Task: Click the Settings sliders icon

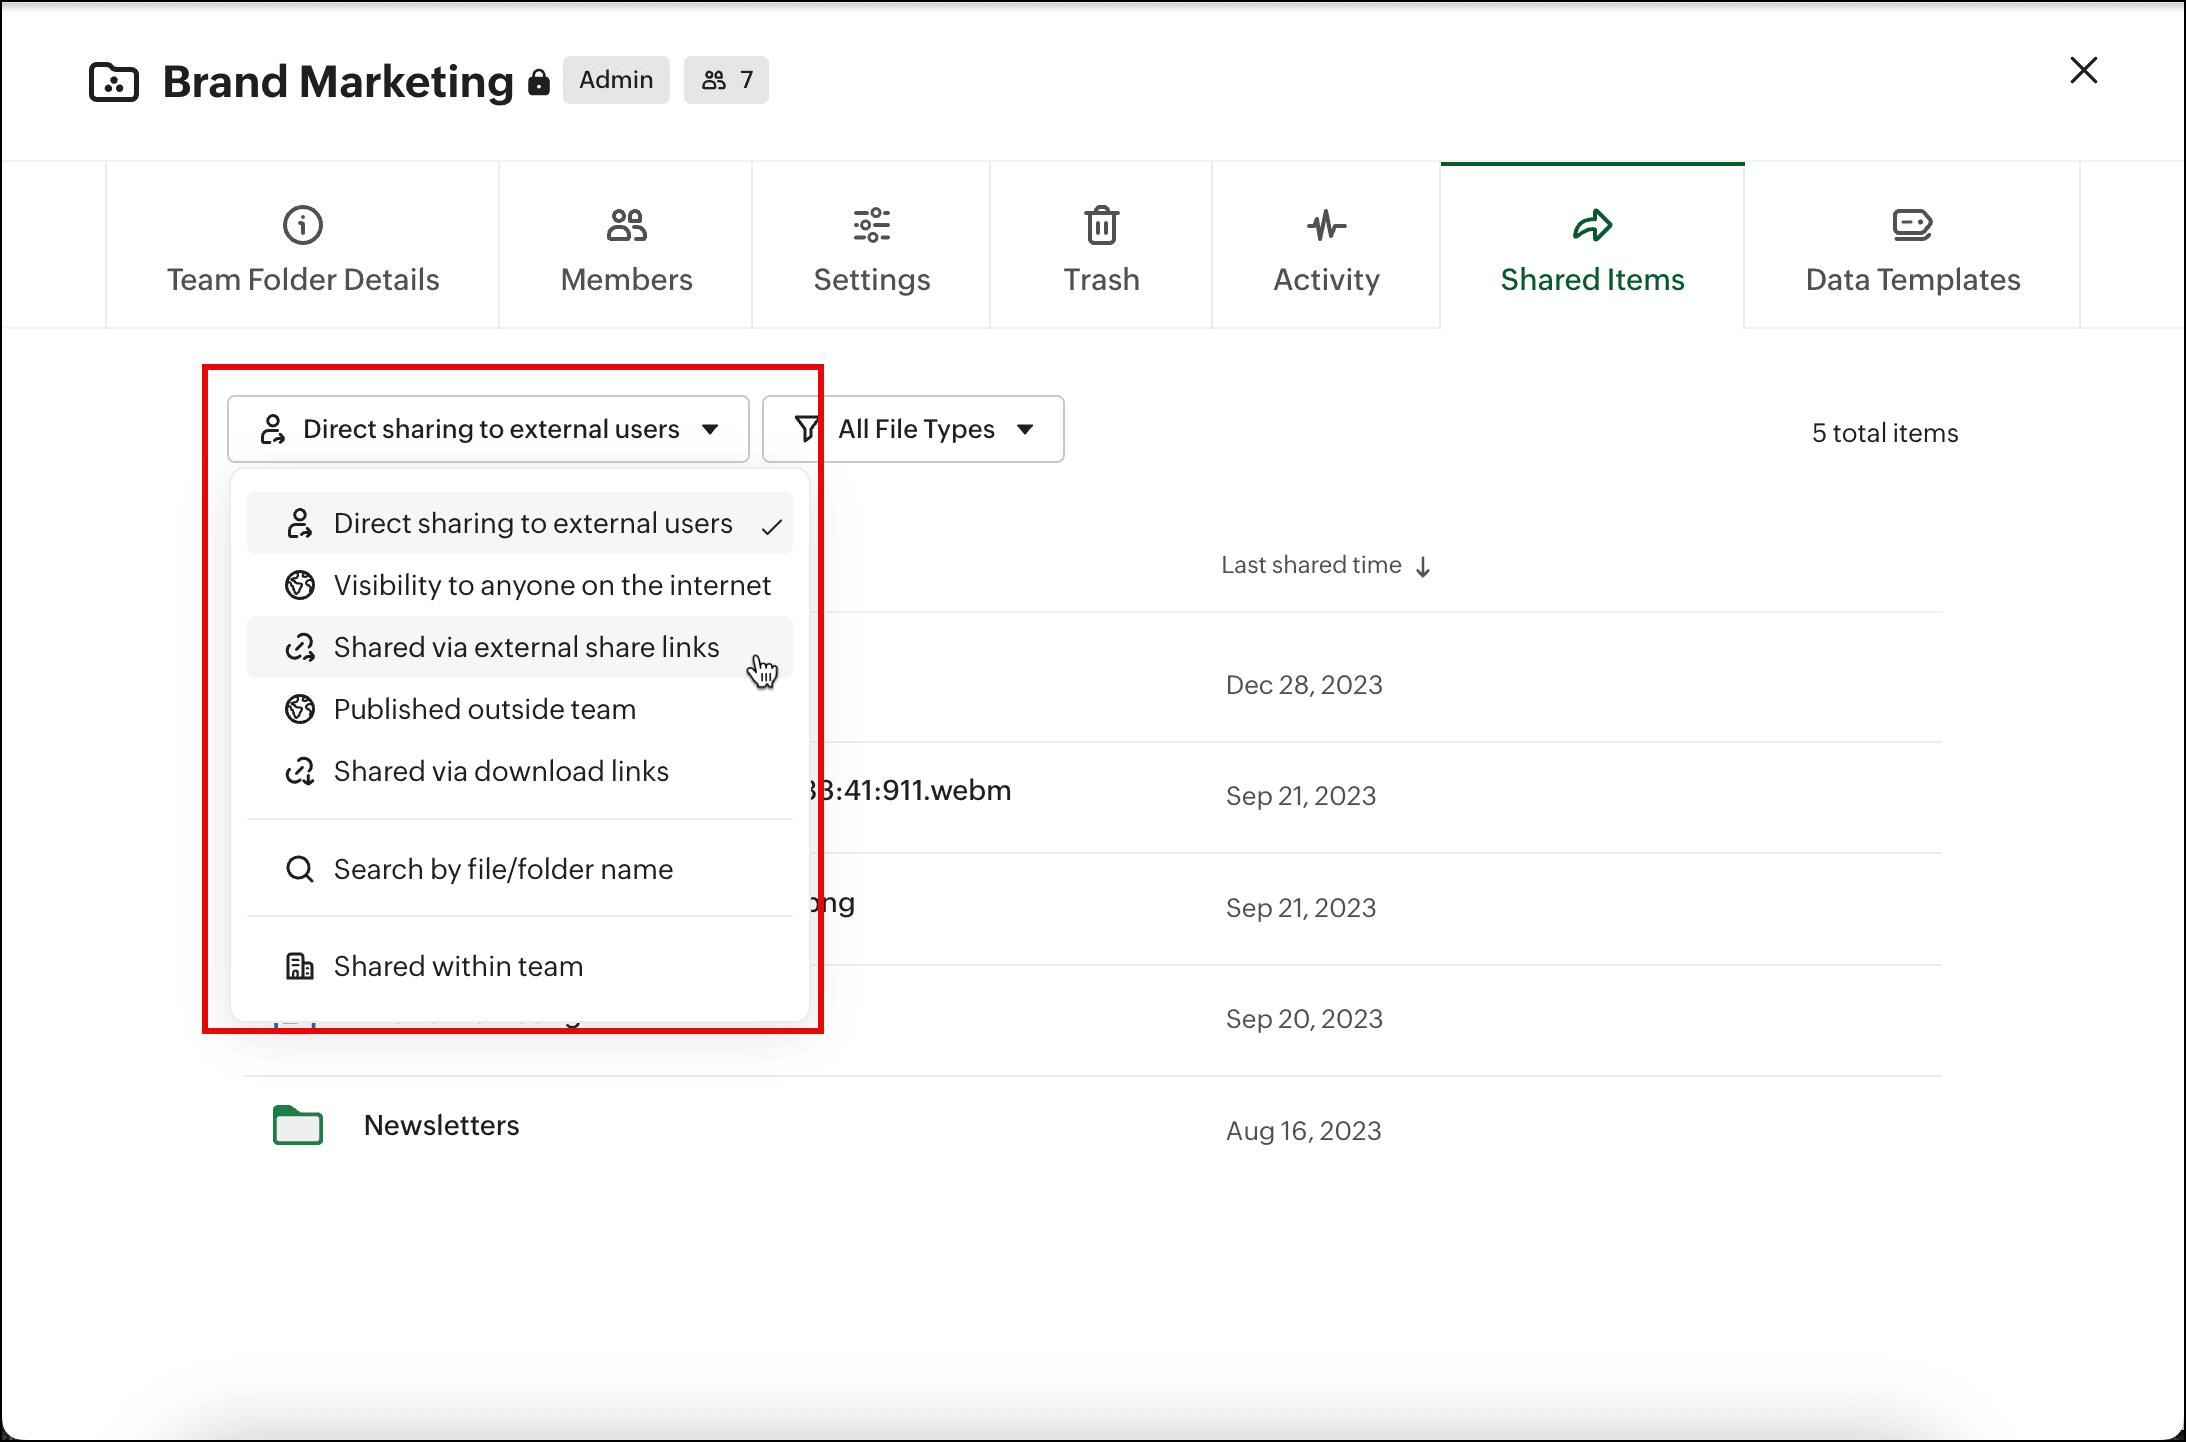Action: click(x=871, y=225)
